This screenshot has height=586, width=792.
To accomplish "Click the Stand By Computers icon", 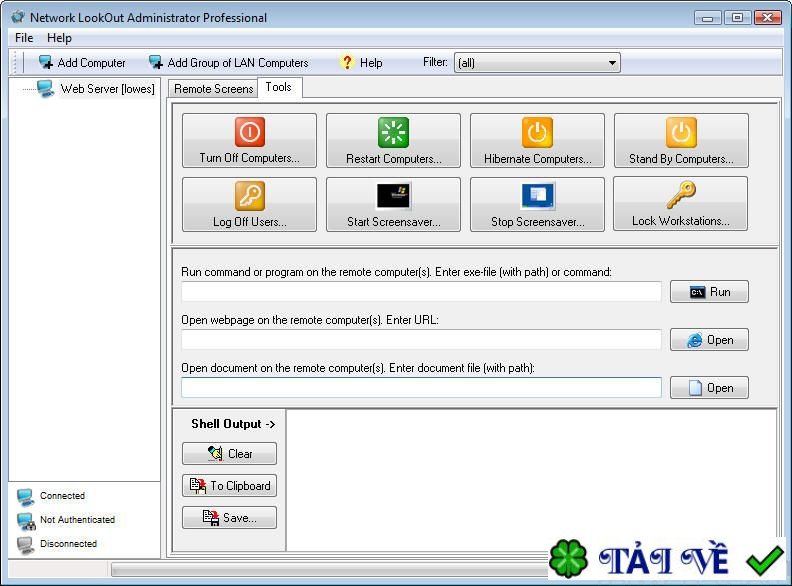I will point(681,132).
